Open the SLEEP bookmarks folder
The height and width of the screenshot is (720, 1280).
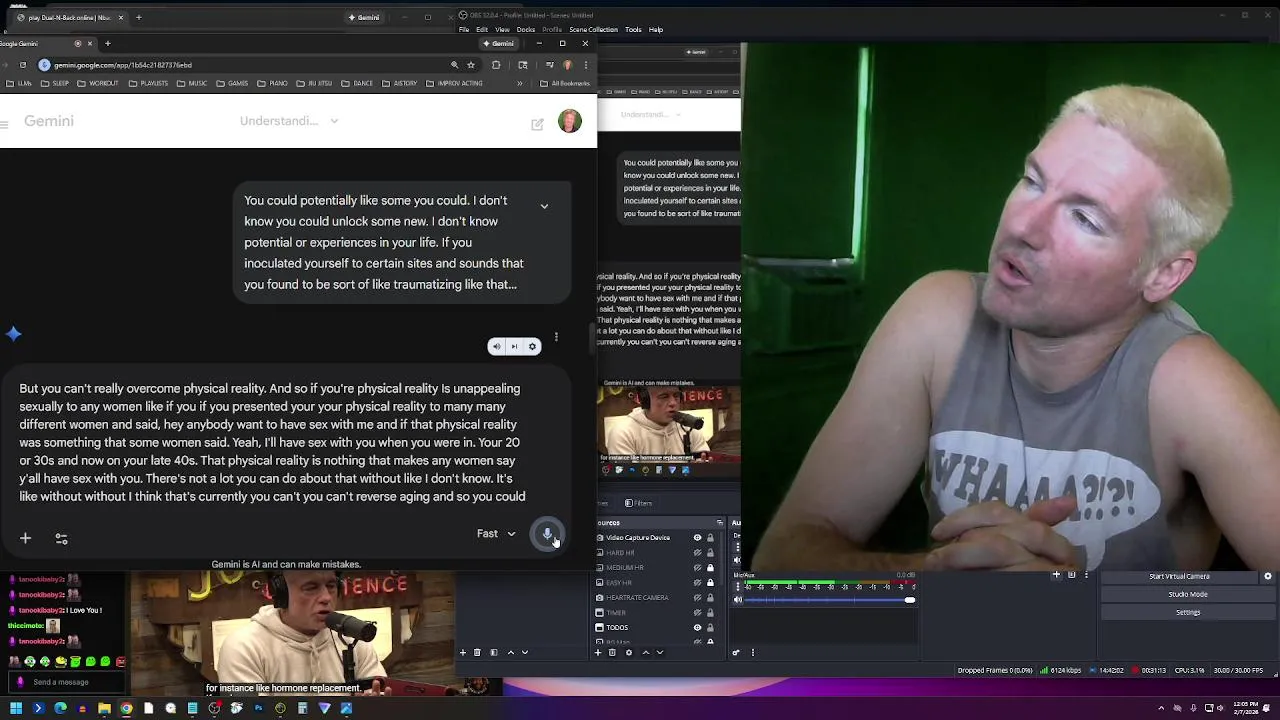pos(56,83)
